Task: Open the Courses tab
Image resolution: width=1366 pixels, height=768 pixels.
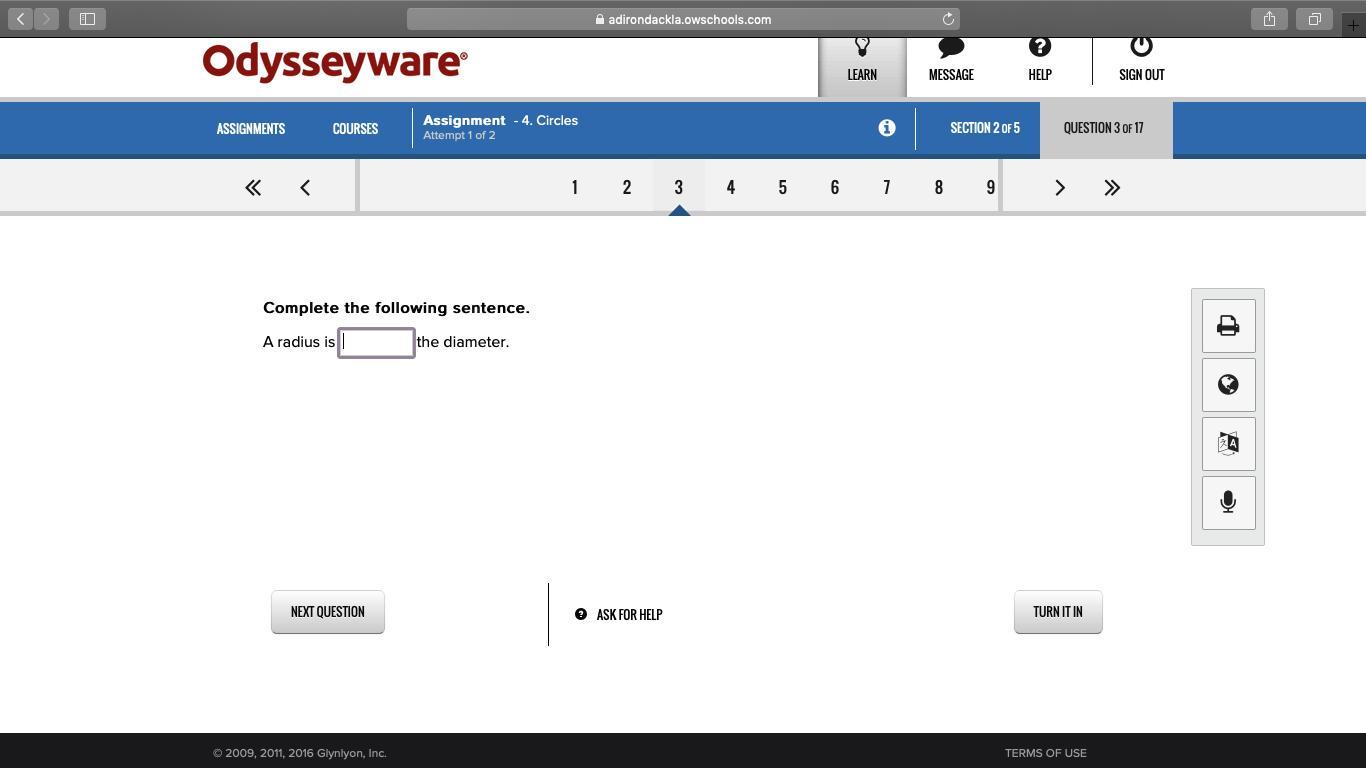Action: pos(355,129)
